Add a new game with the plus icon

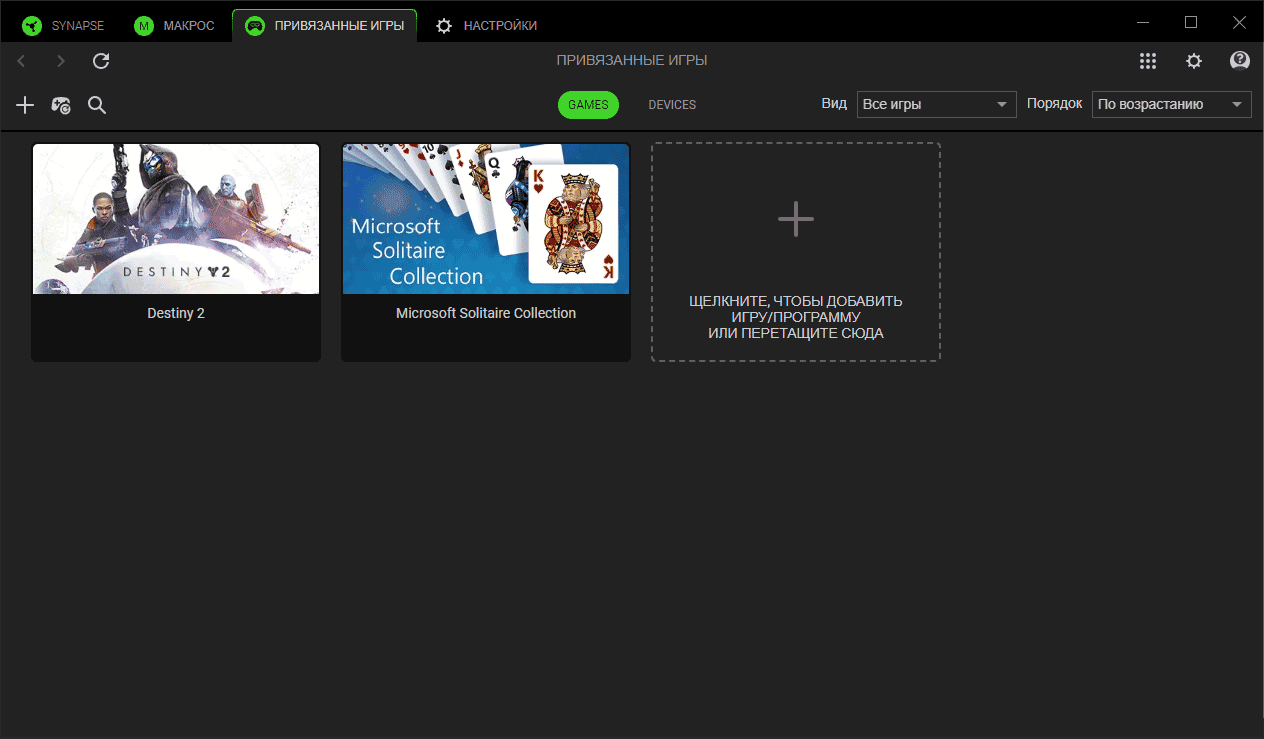pos(25,105)
